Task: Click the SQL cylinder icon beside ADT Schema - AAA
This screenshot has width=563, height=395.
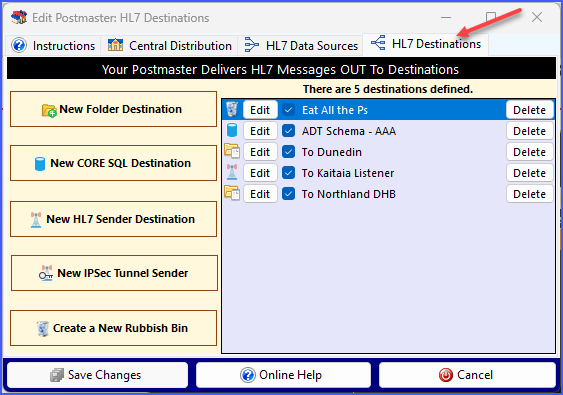Action: click(x=232, y=130)
